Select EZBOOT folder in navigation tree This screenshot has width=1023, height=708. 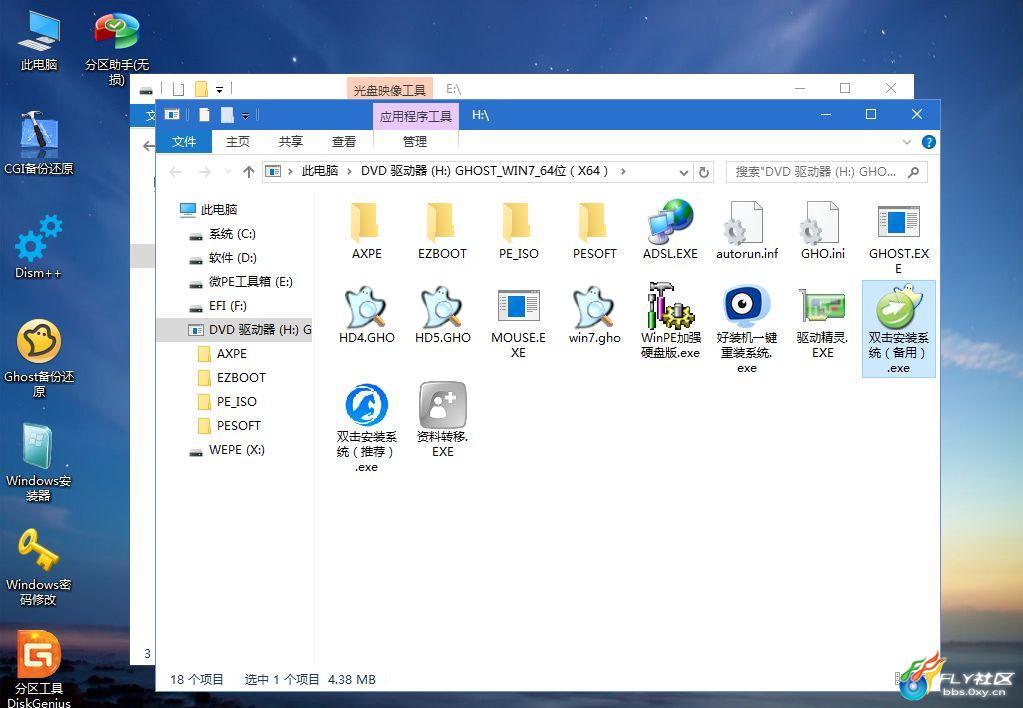coord(232,377)
